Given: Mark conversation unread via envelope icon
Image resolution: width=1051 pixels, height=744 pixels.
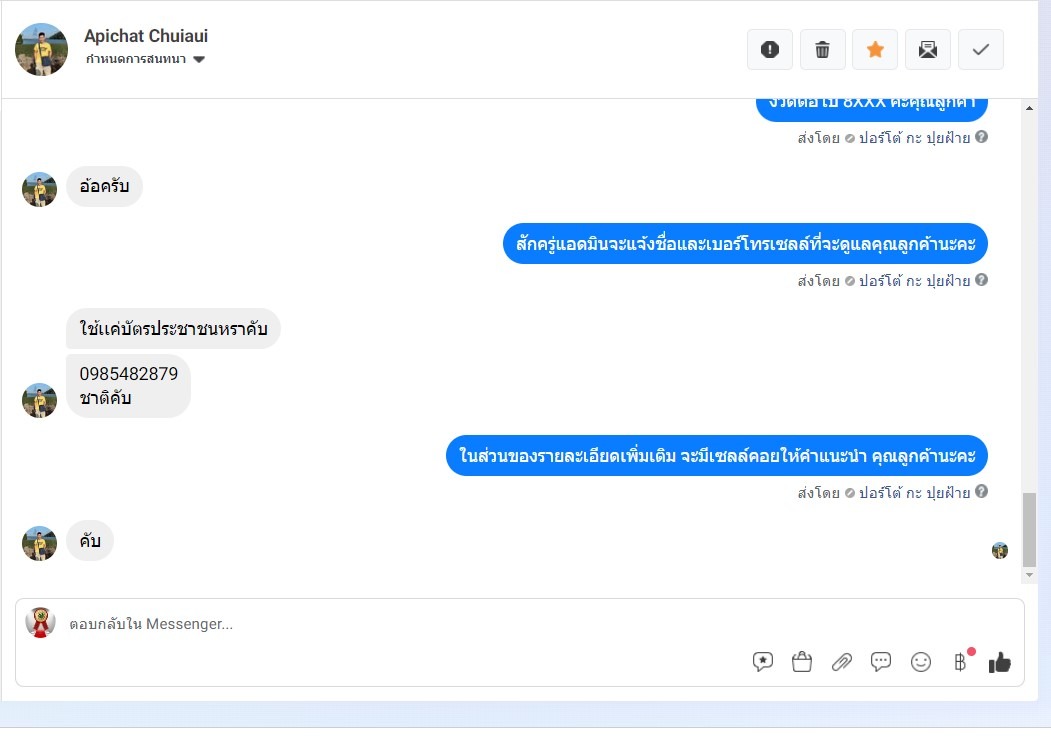Looking at the screenshot, I should (x=928, y=50).
